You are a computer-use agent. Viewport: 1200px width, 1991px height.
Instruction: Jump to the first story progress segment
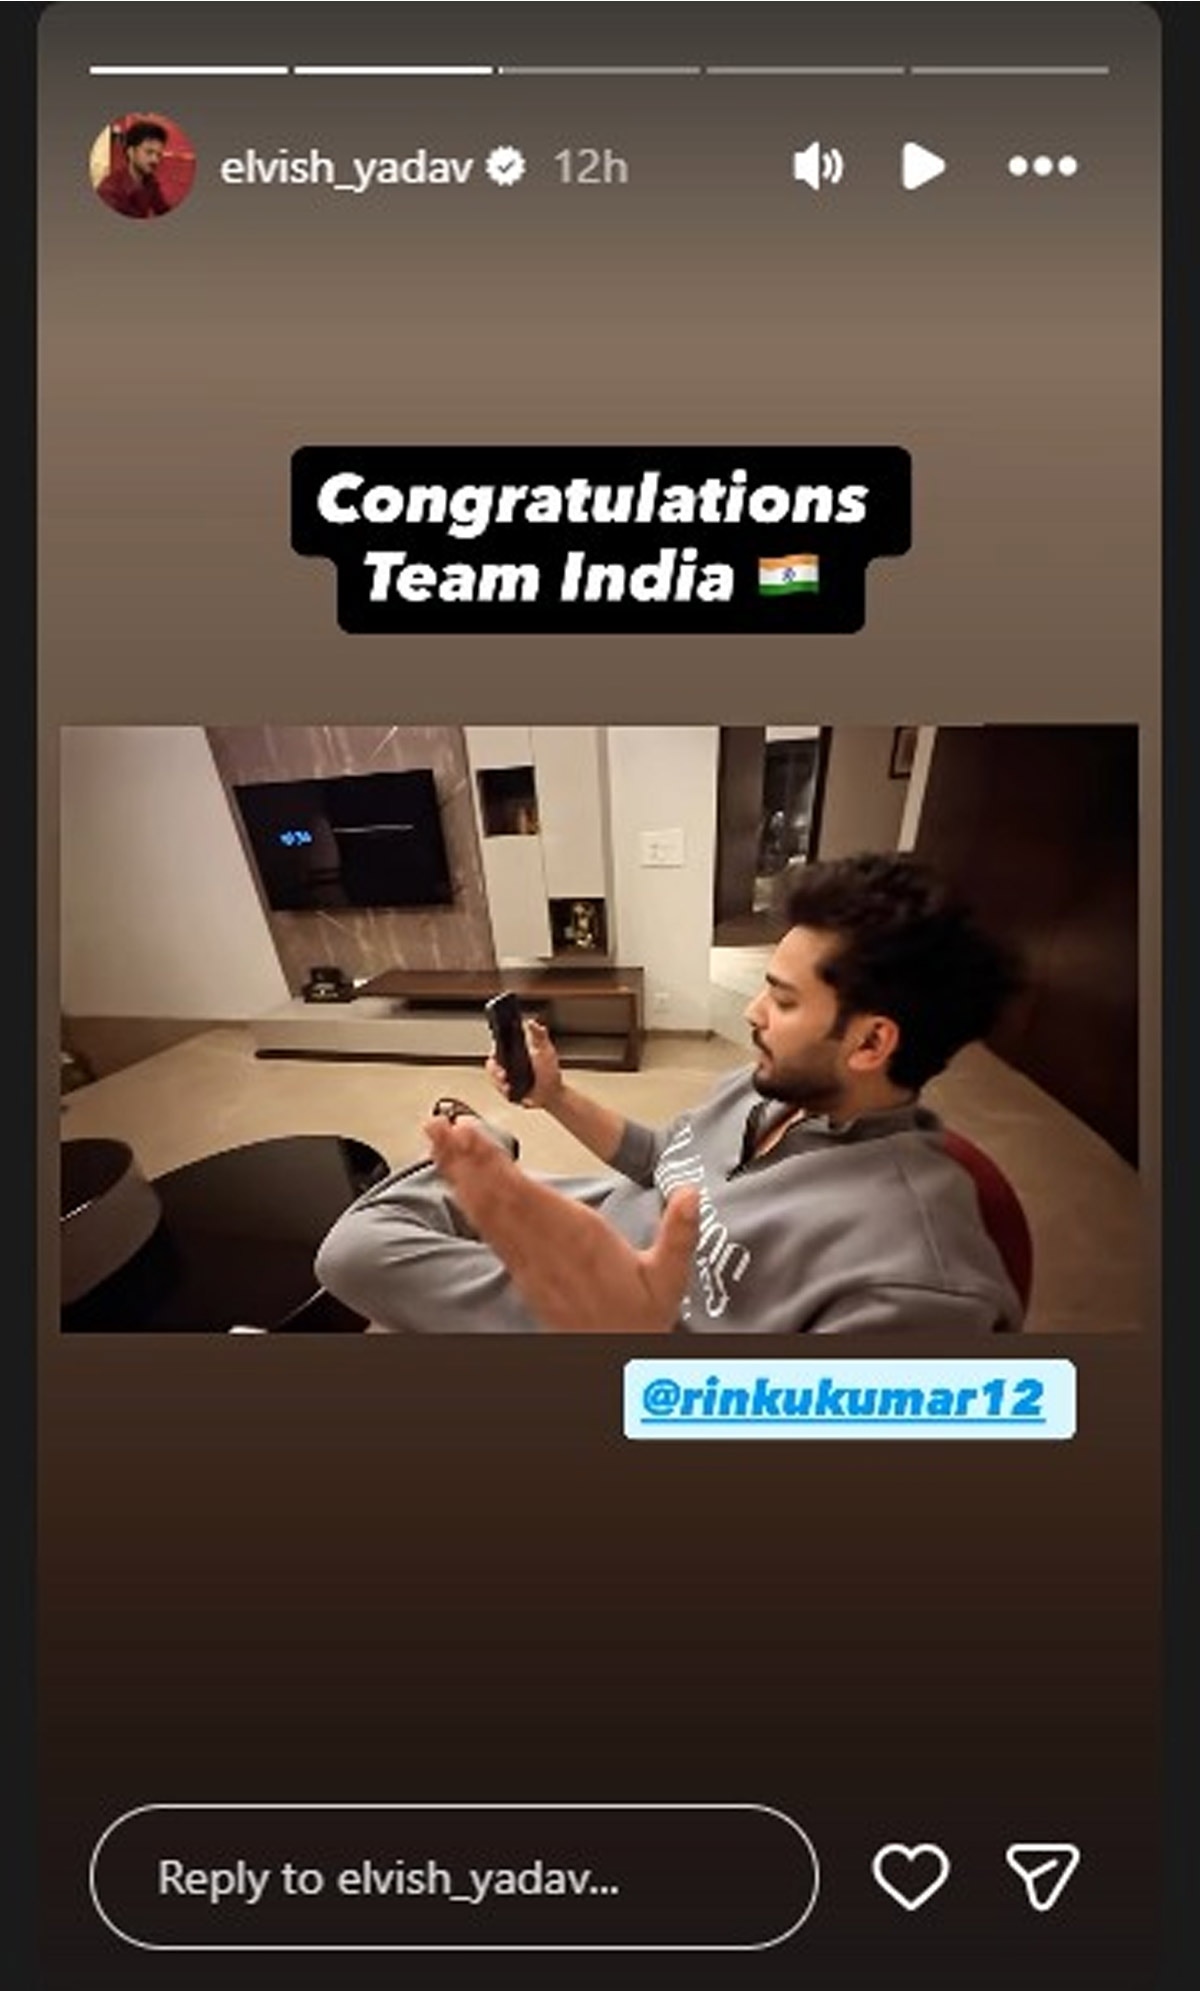pyautogui.click(x=188, y=70)
